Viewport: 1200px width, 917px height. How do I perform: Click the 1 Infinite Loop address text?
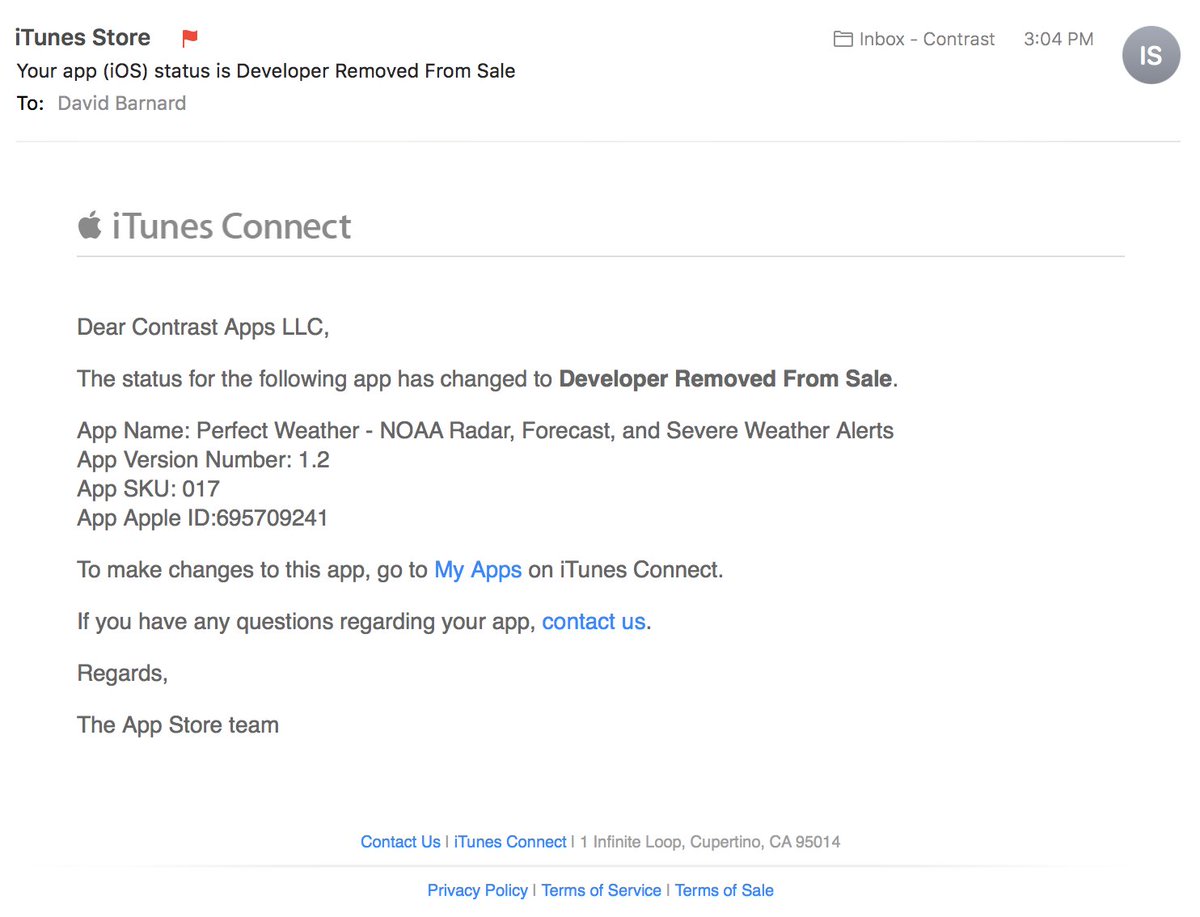click(711, 842)
